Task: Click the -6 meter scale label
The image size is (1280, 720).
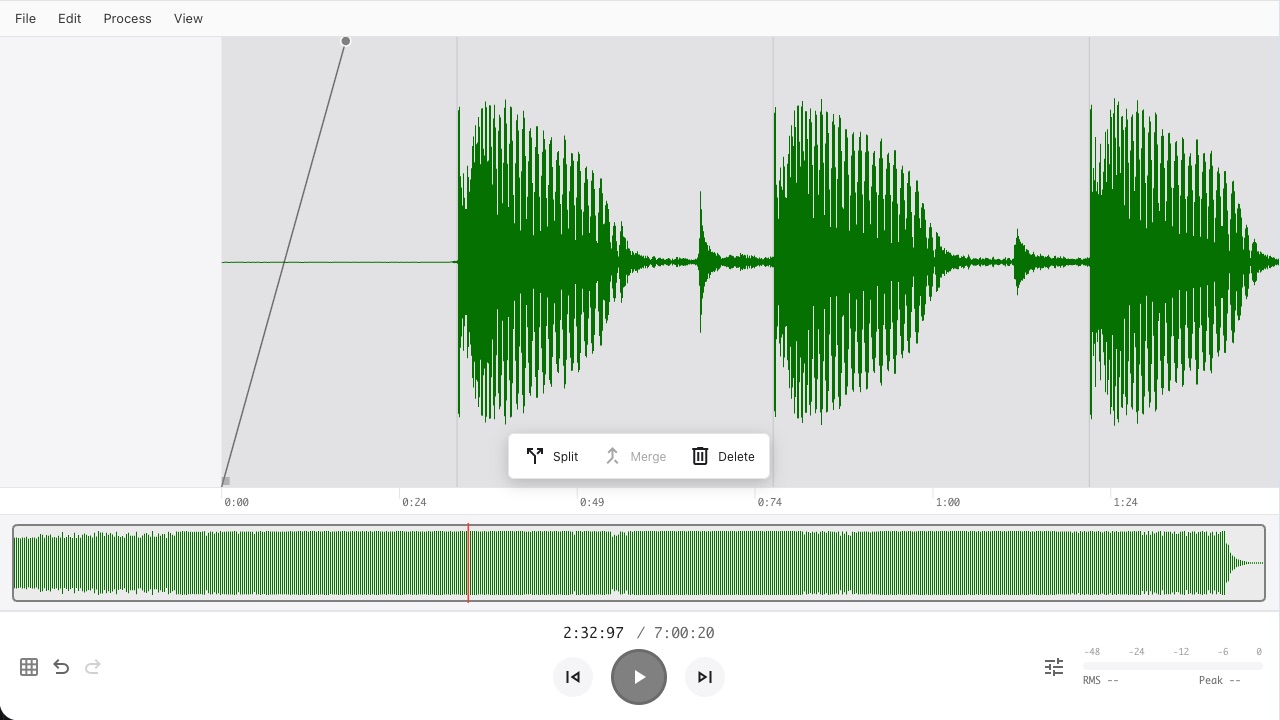Action: pos(1223,652)
